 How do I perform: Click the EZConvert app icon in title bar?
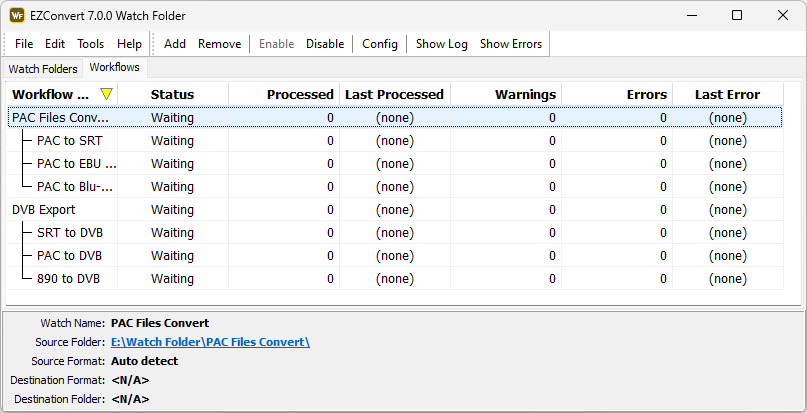tap(17, 16)
